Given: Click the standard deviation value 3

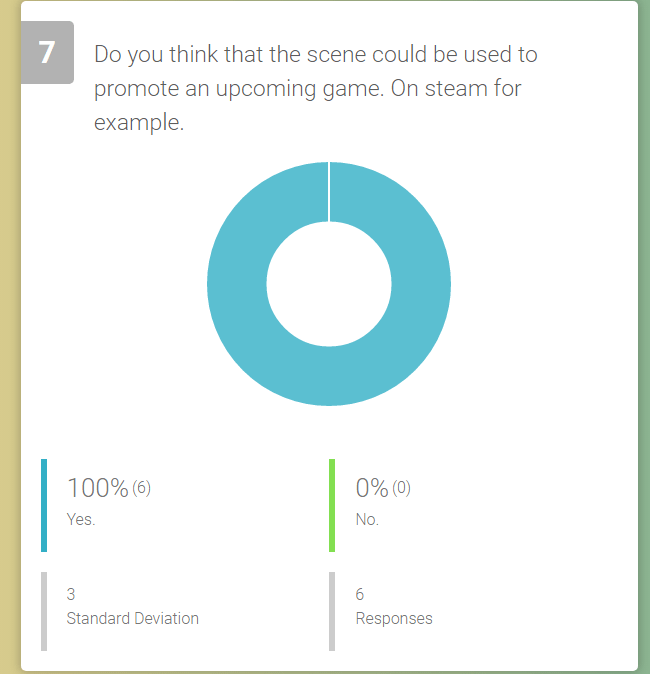Looking at the screenshot, I should coord(71,594).
